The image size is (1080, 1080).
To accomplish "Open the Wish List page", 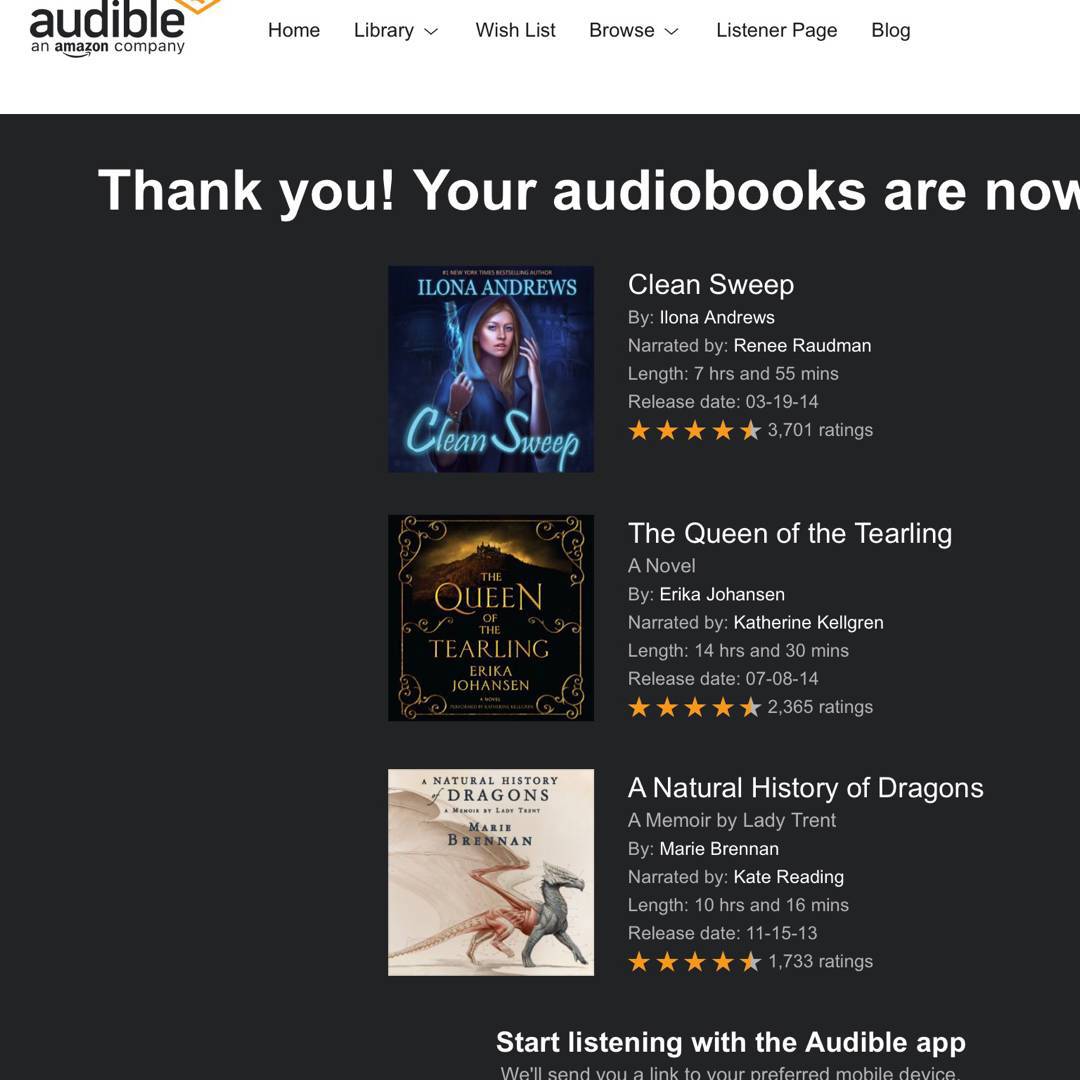I will click(x=515, y=30).
